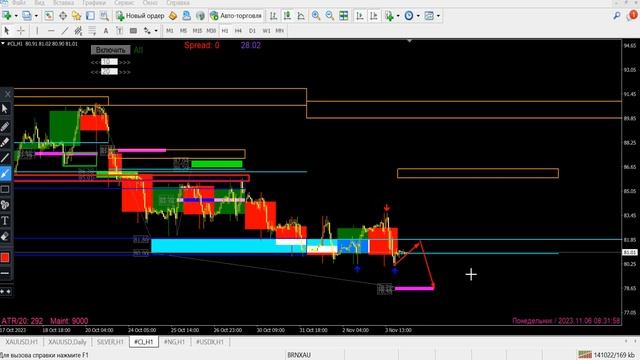Select eraser tool in drawing panel
Screen dimensions: 640x360
5,236
